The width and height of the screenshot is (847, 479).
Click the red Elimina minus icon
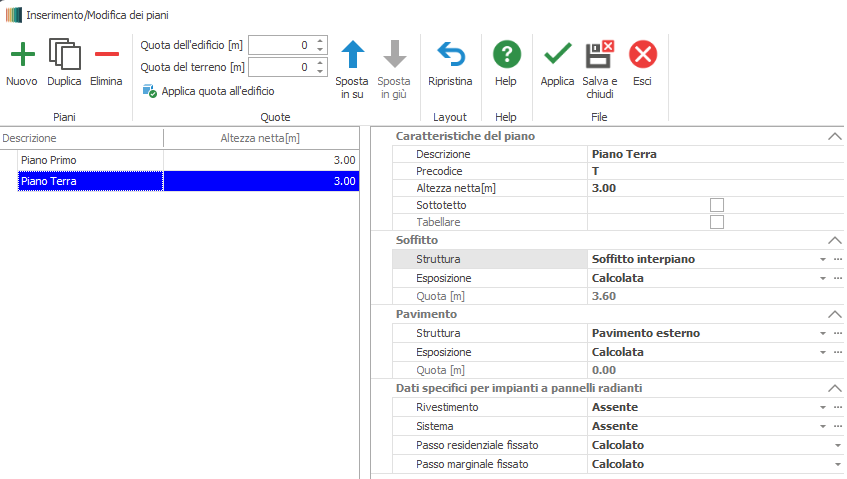tap(106, 54)
